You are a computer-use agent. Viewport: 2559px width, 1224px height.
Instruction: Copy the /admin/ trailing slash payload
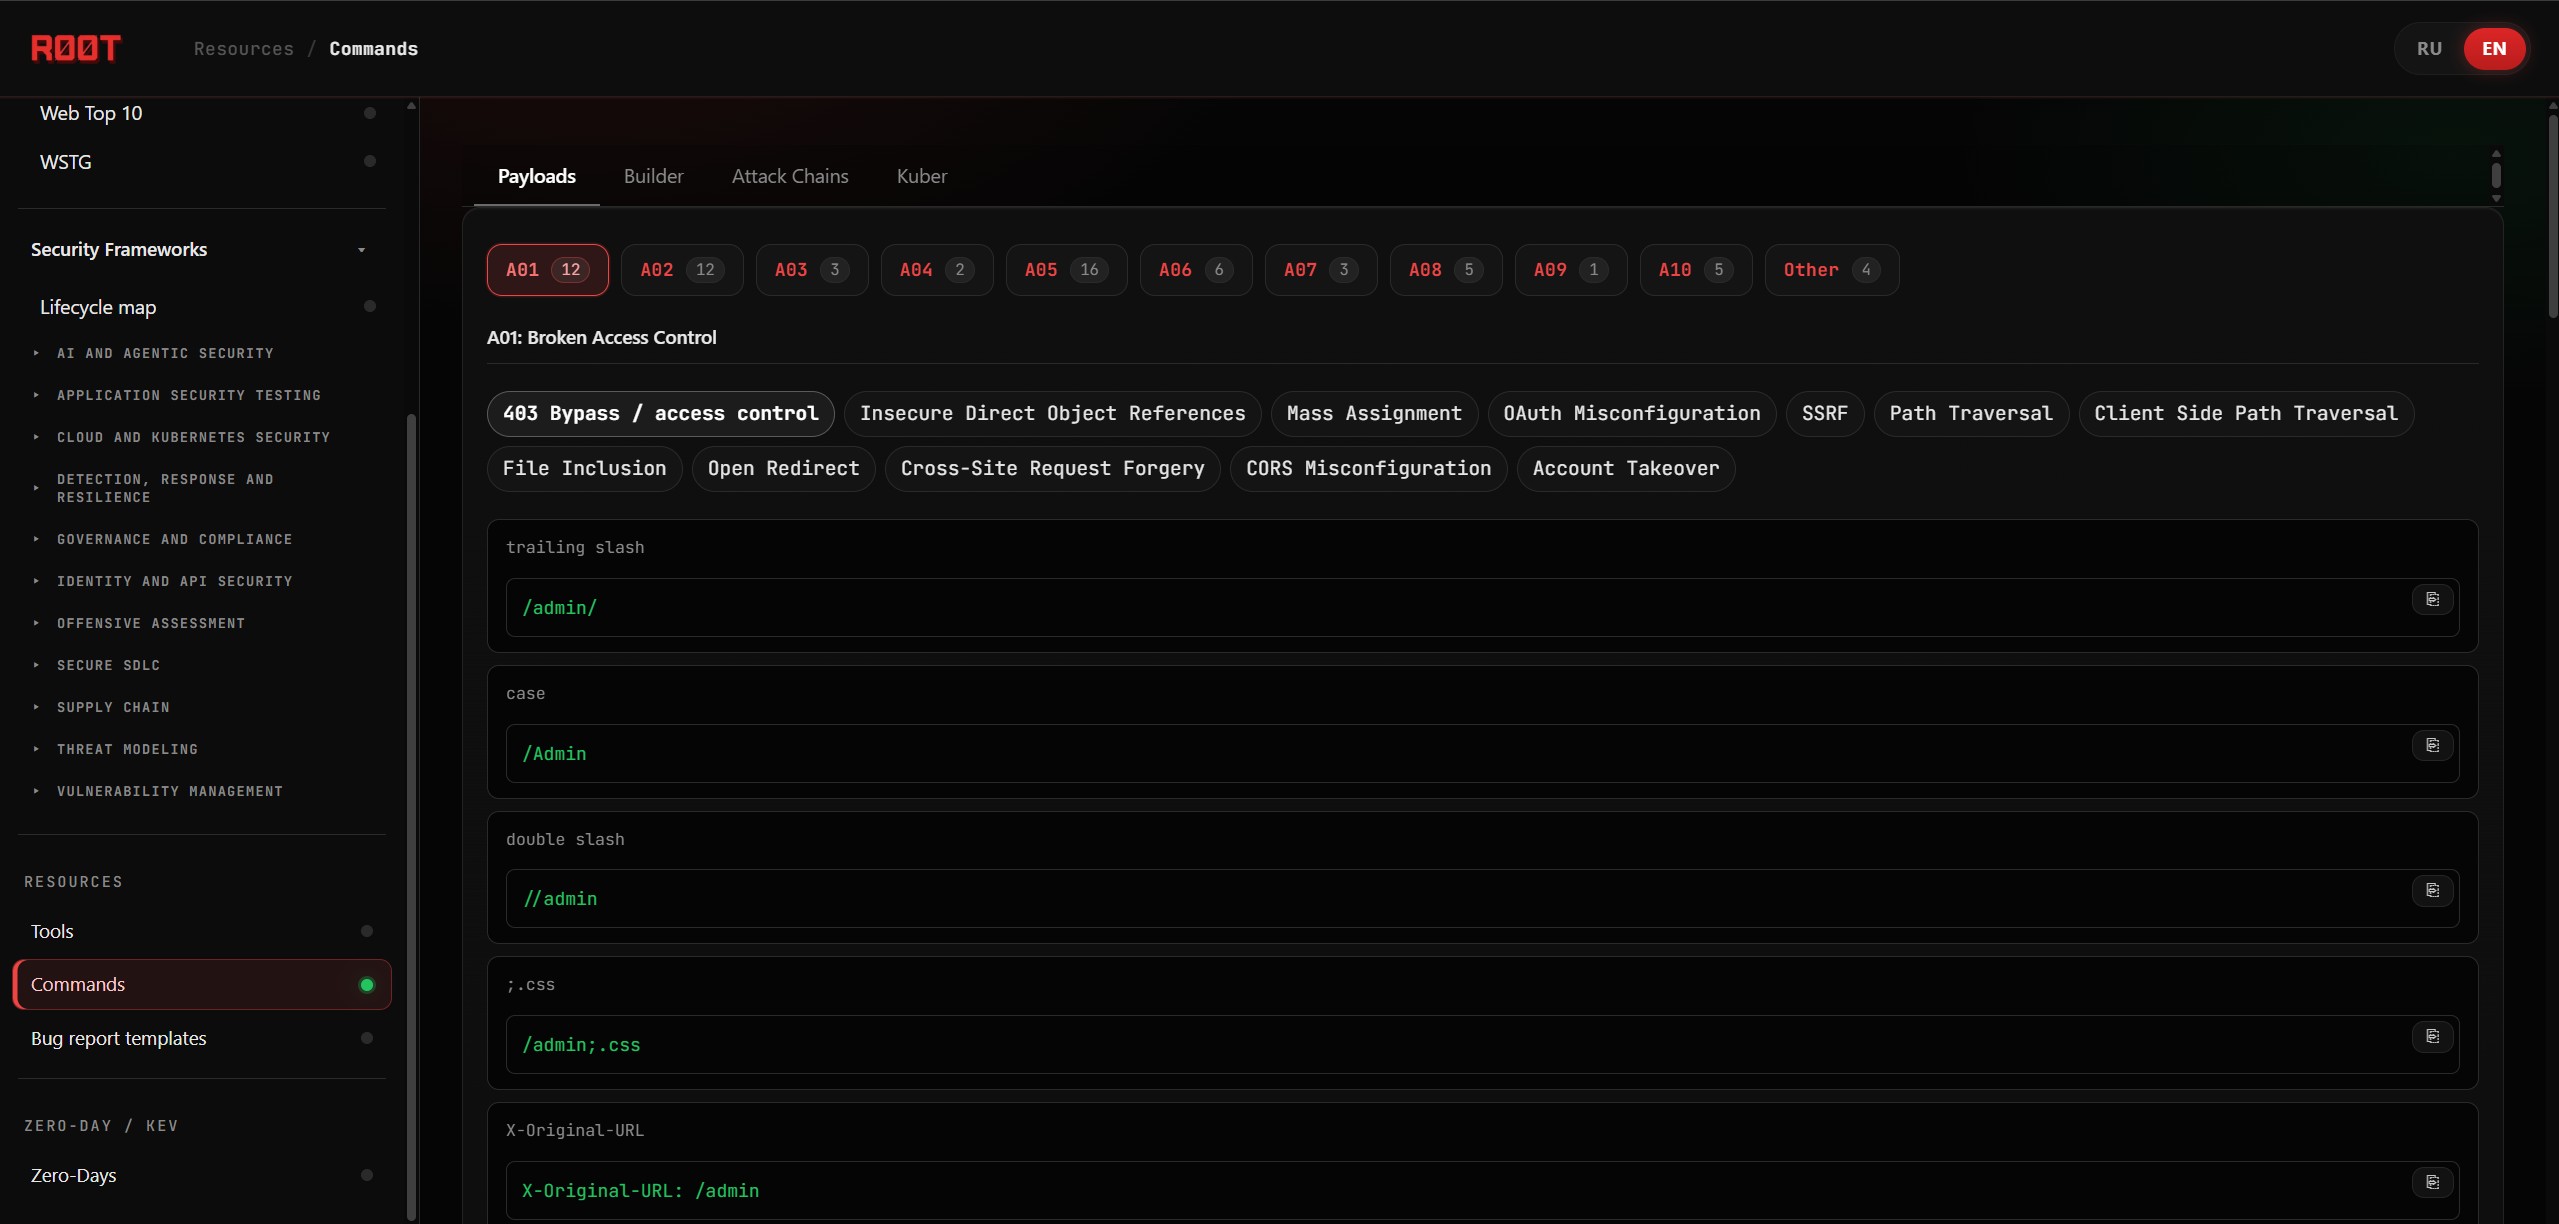pos(2432,600)
